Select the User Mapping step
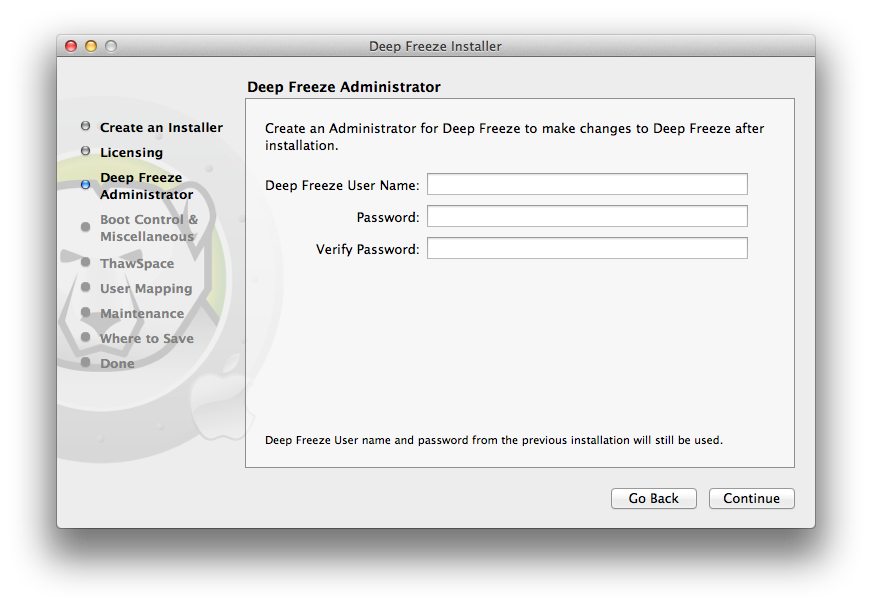872x607 pixels. (x=146, y=289)
